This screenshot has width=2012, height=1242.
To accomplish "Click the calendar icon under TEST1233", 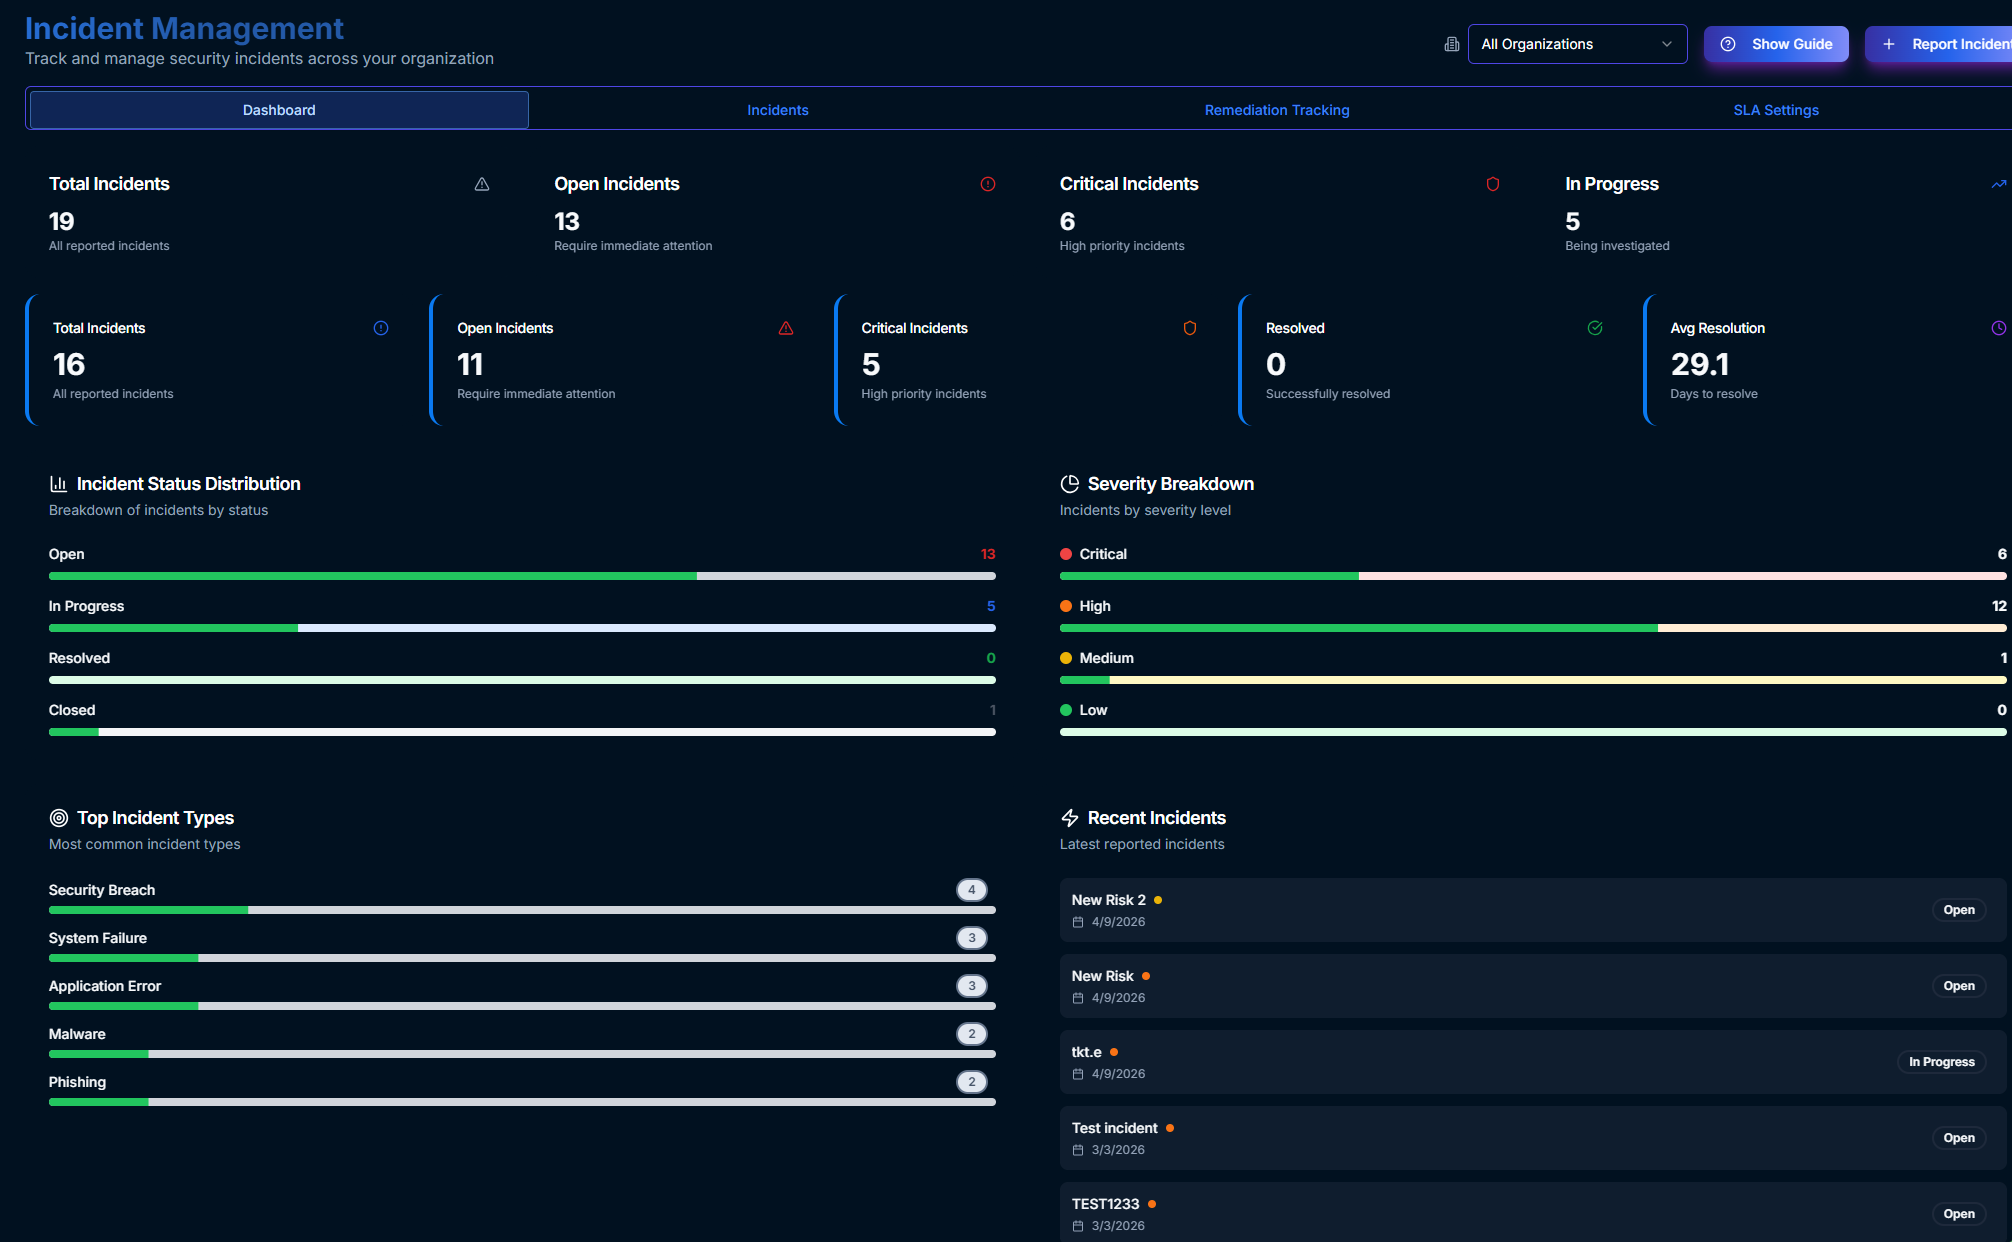I will pos(1078,1226).
